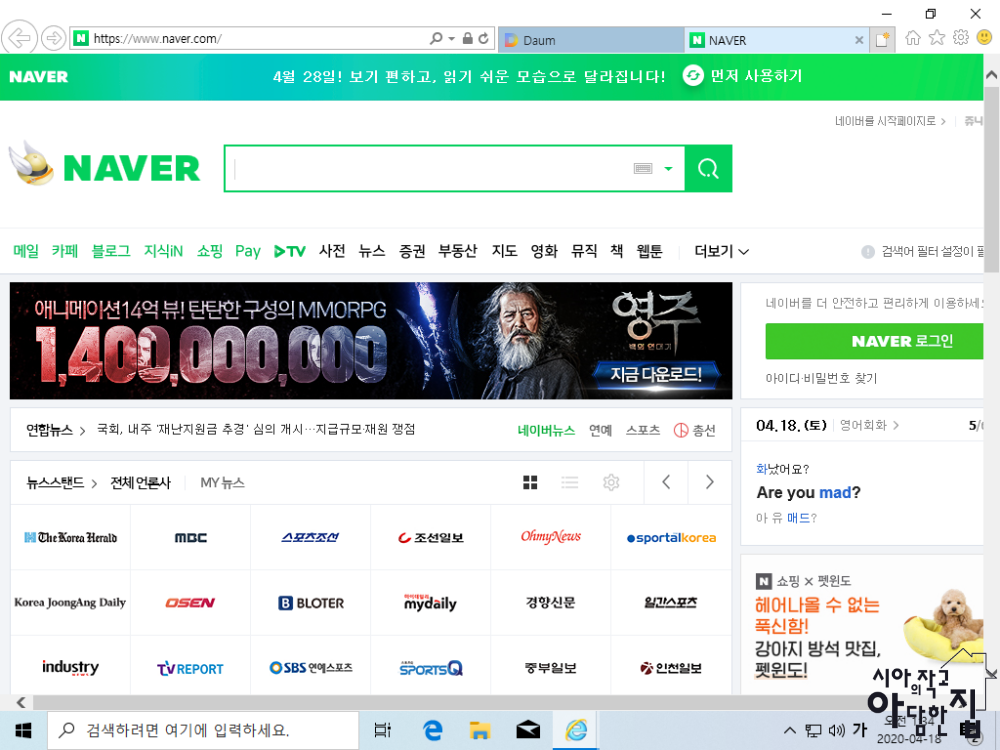This screenshot has width=1000, height=750.
Task: Click the NAVER 로그인 button
Action: tap(875, 341)
